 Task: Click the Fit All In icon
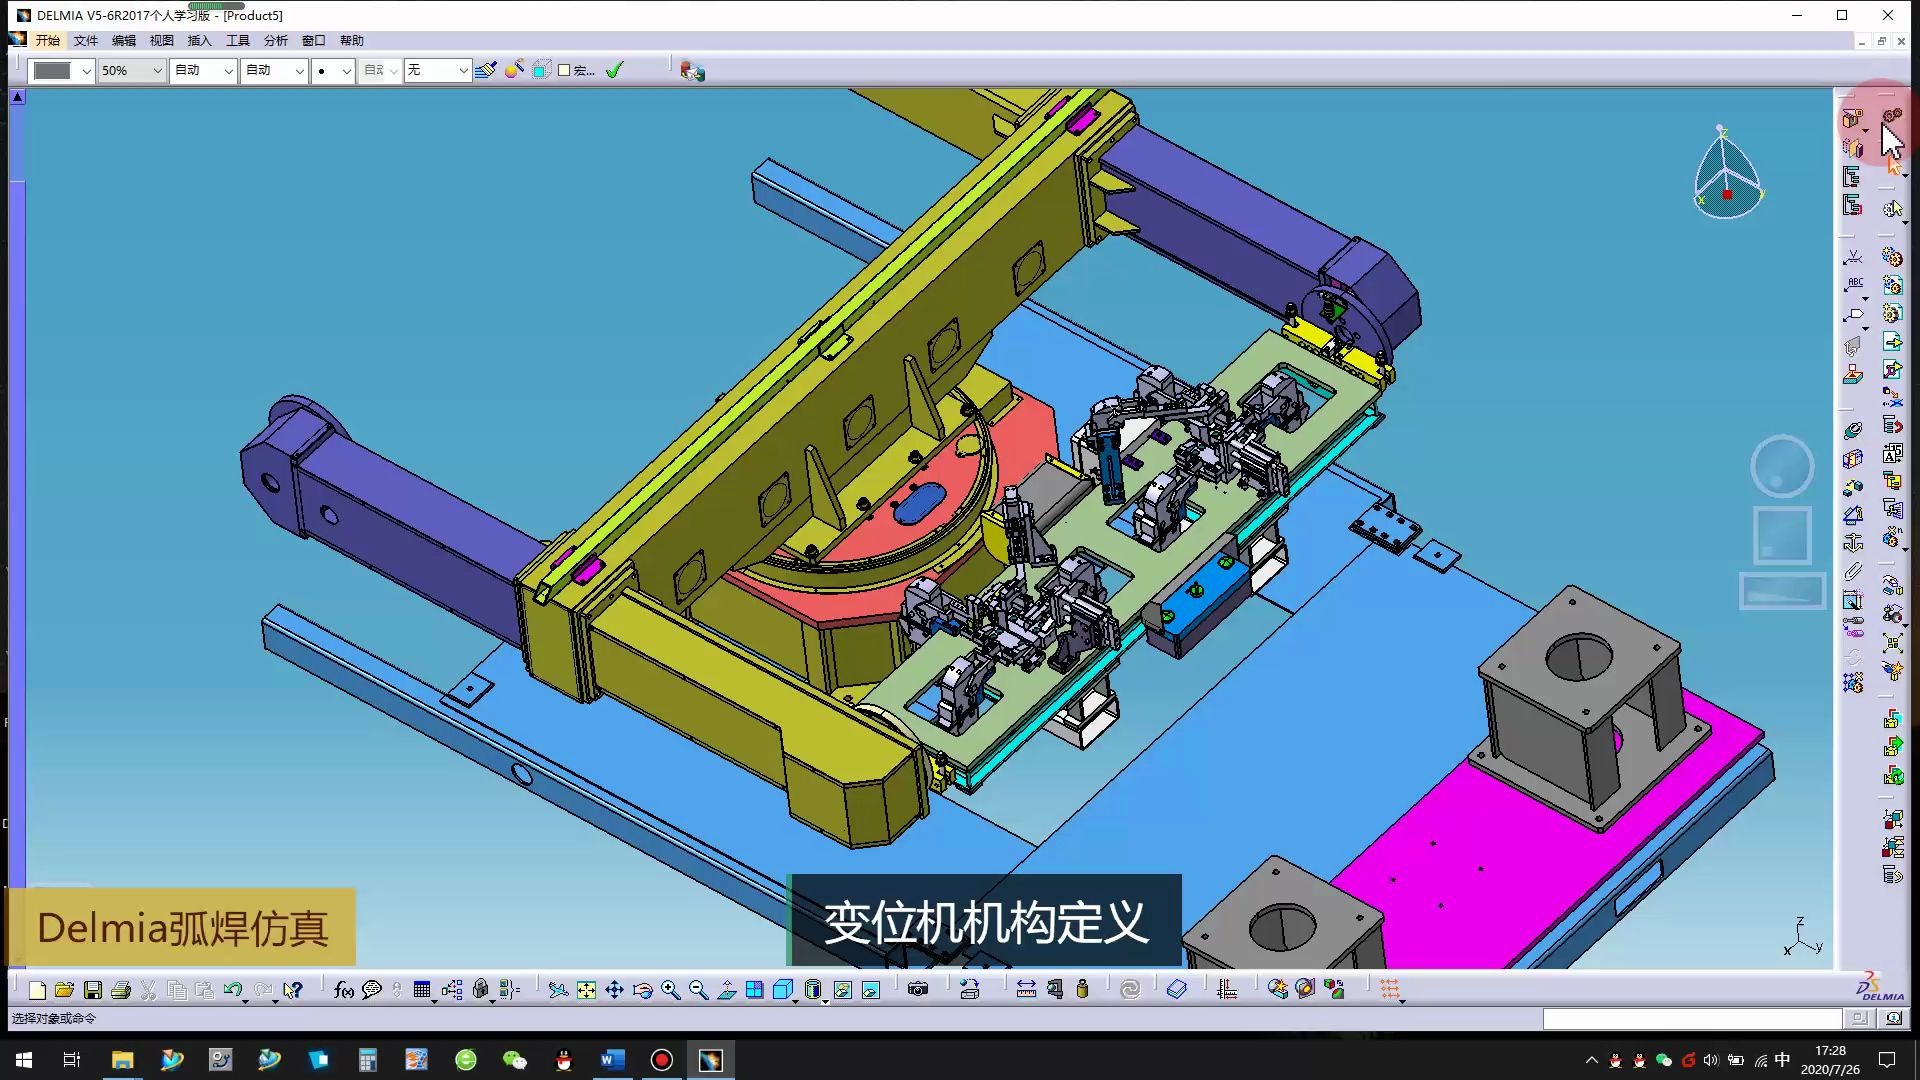[586, 990]
